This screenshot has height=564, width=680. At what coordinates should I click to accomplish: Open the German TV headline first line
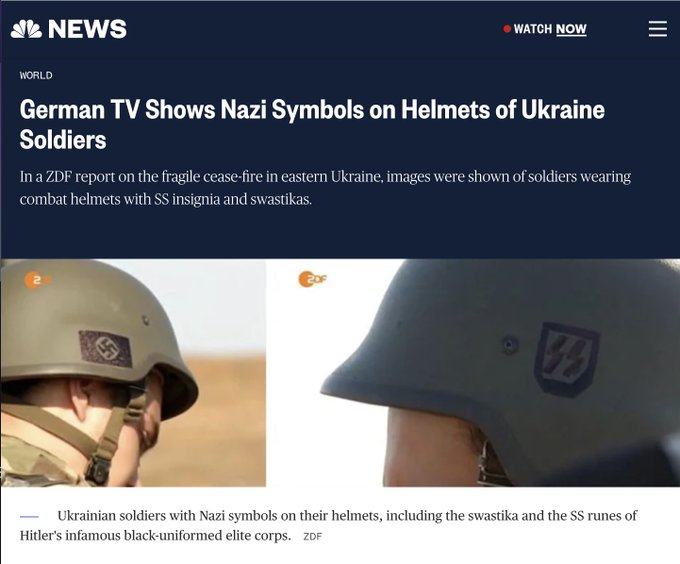click(x=312, y=110)
